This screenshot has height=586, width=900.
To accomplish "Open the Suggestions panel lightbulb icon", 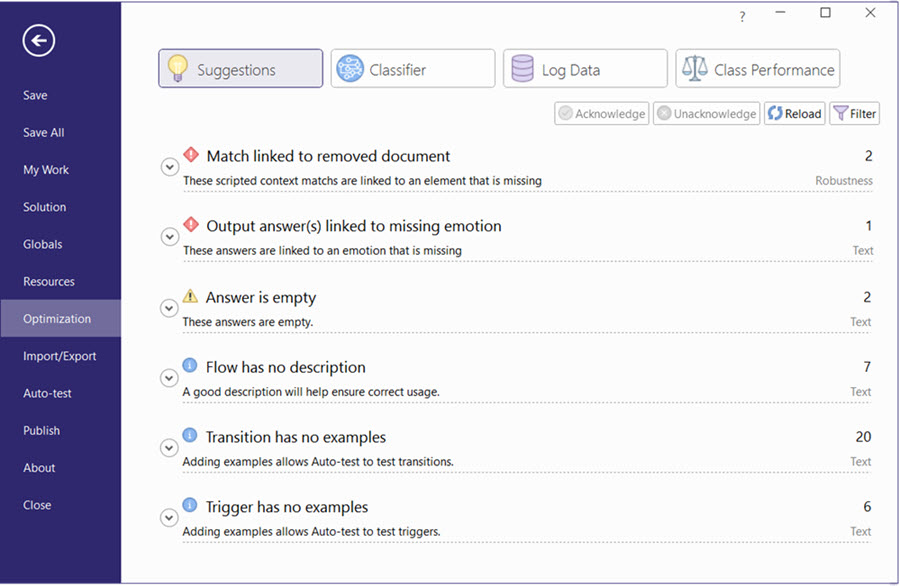I will [x=178, y=68].
